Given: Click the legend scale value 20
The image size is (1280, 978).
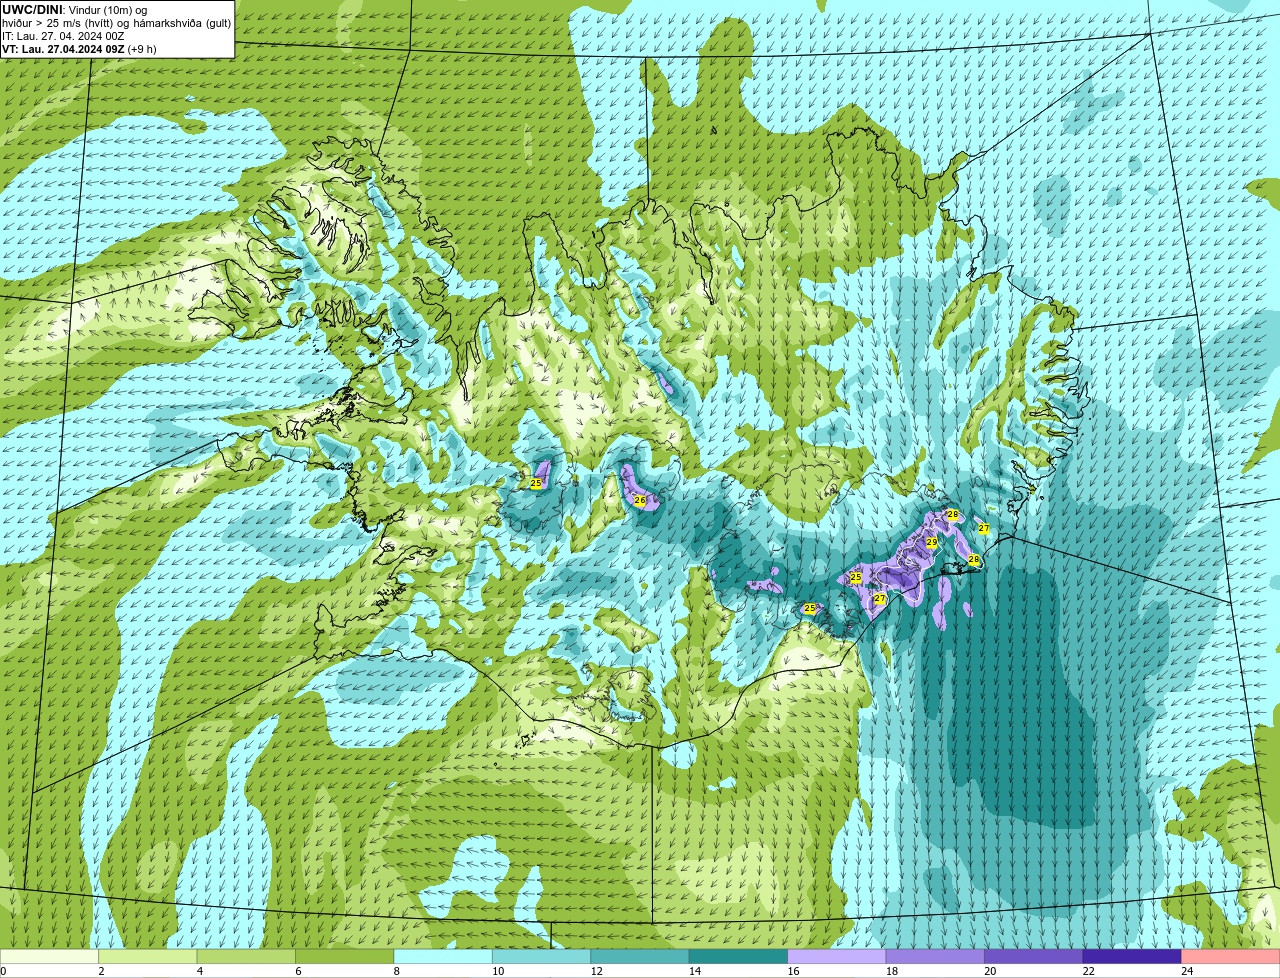Looking at the screenshot, I should (x=989, y=971).
